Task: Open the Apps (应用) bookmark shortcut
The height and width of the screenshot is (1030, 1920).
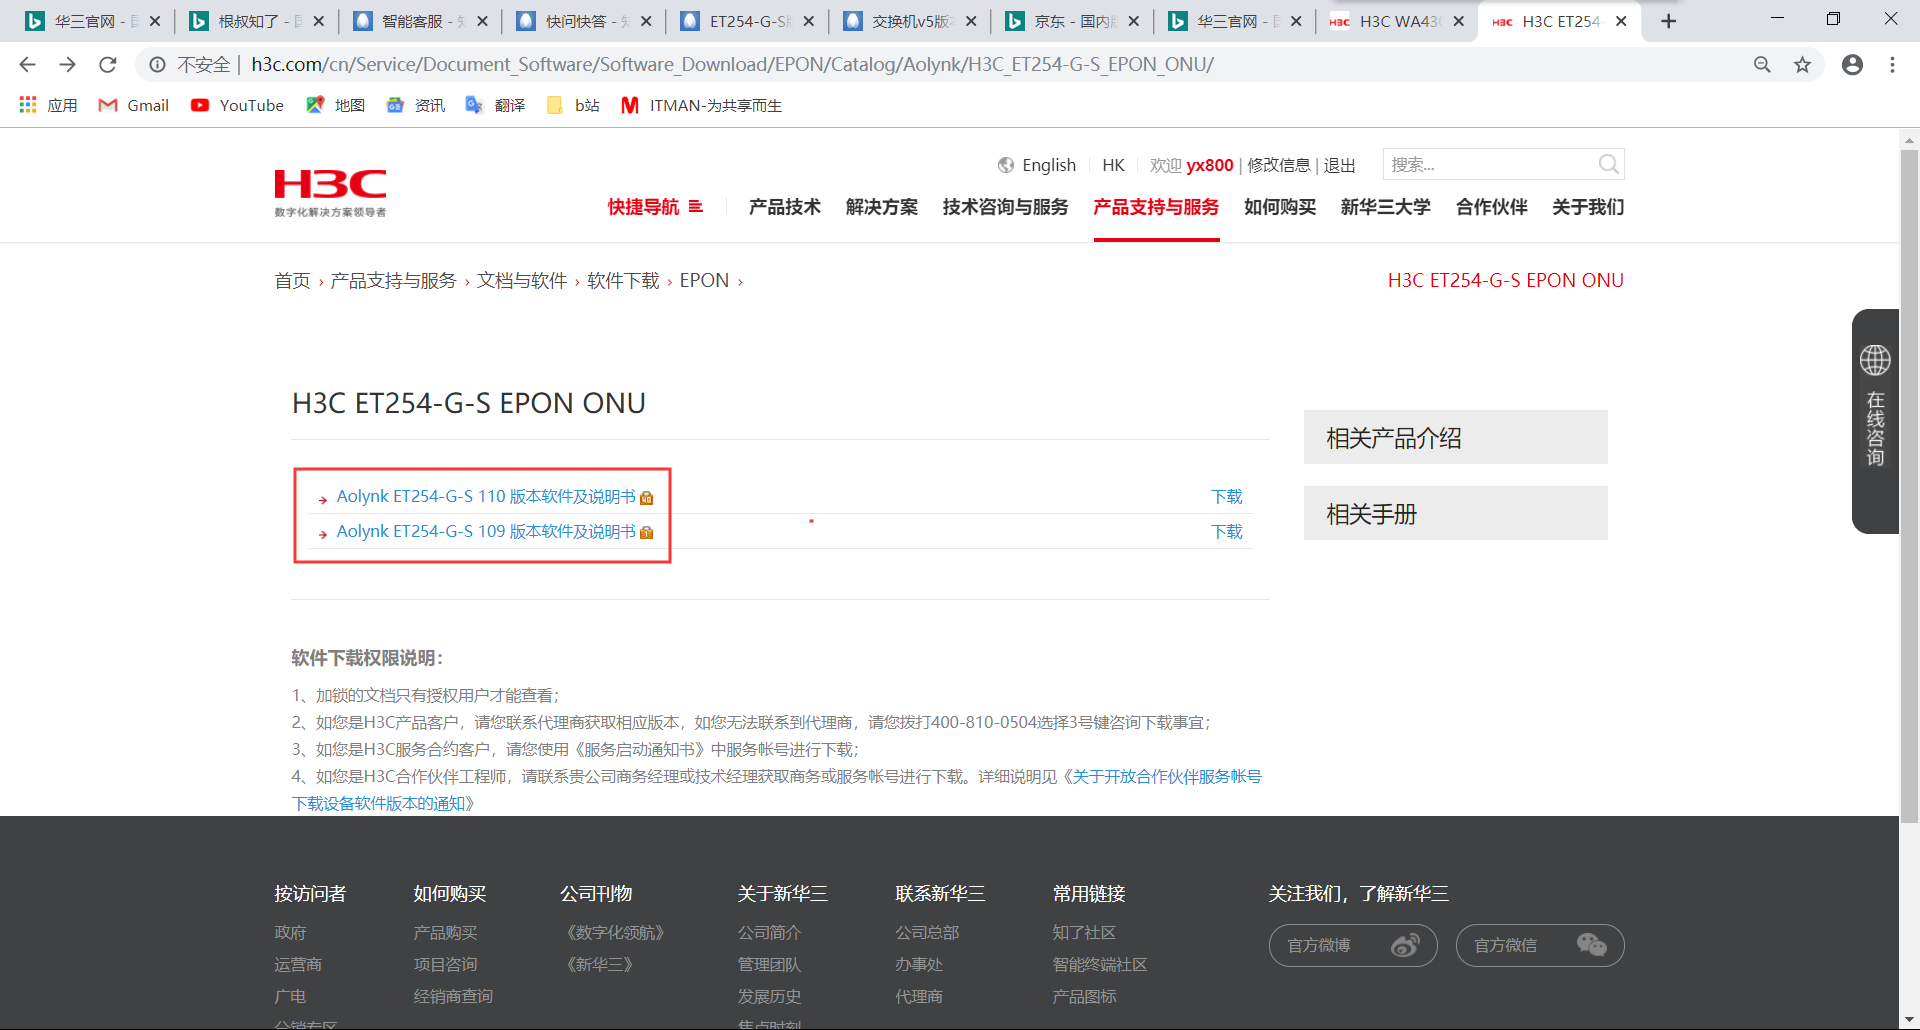Action: (x=48, y=105)
